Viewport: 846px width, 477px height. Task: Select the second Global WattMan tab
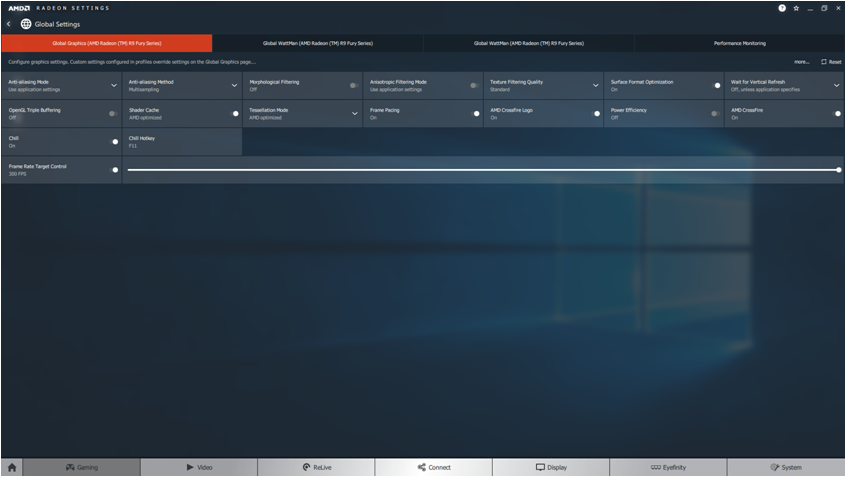pyautogui.click(x=529, y=43)
